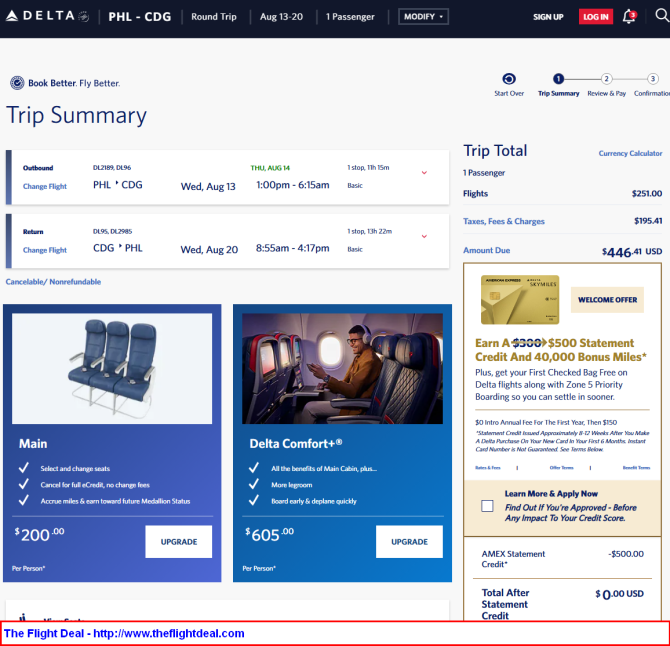Click SIGN UP in the header
Viewport: 670px width, 646px height.
(x=548, y=17)
